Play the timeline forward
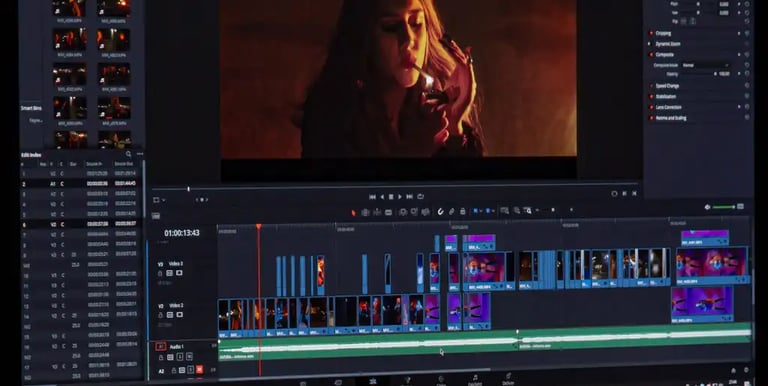The width and height of the screenshot is (768, 386). 400,196
